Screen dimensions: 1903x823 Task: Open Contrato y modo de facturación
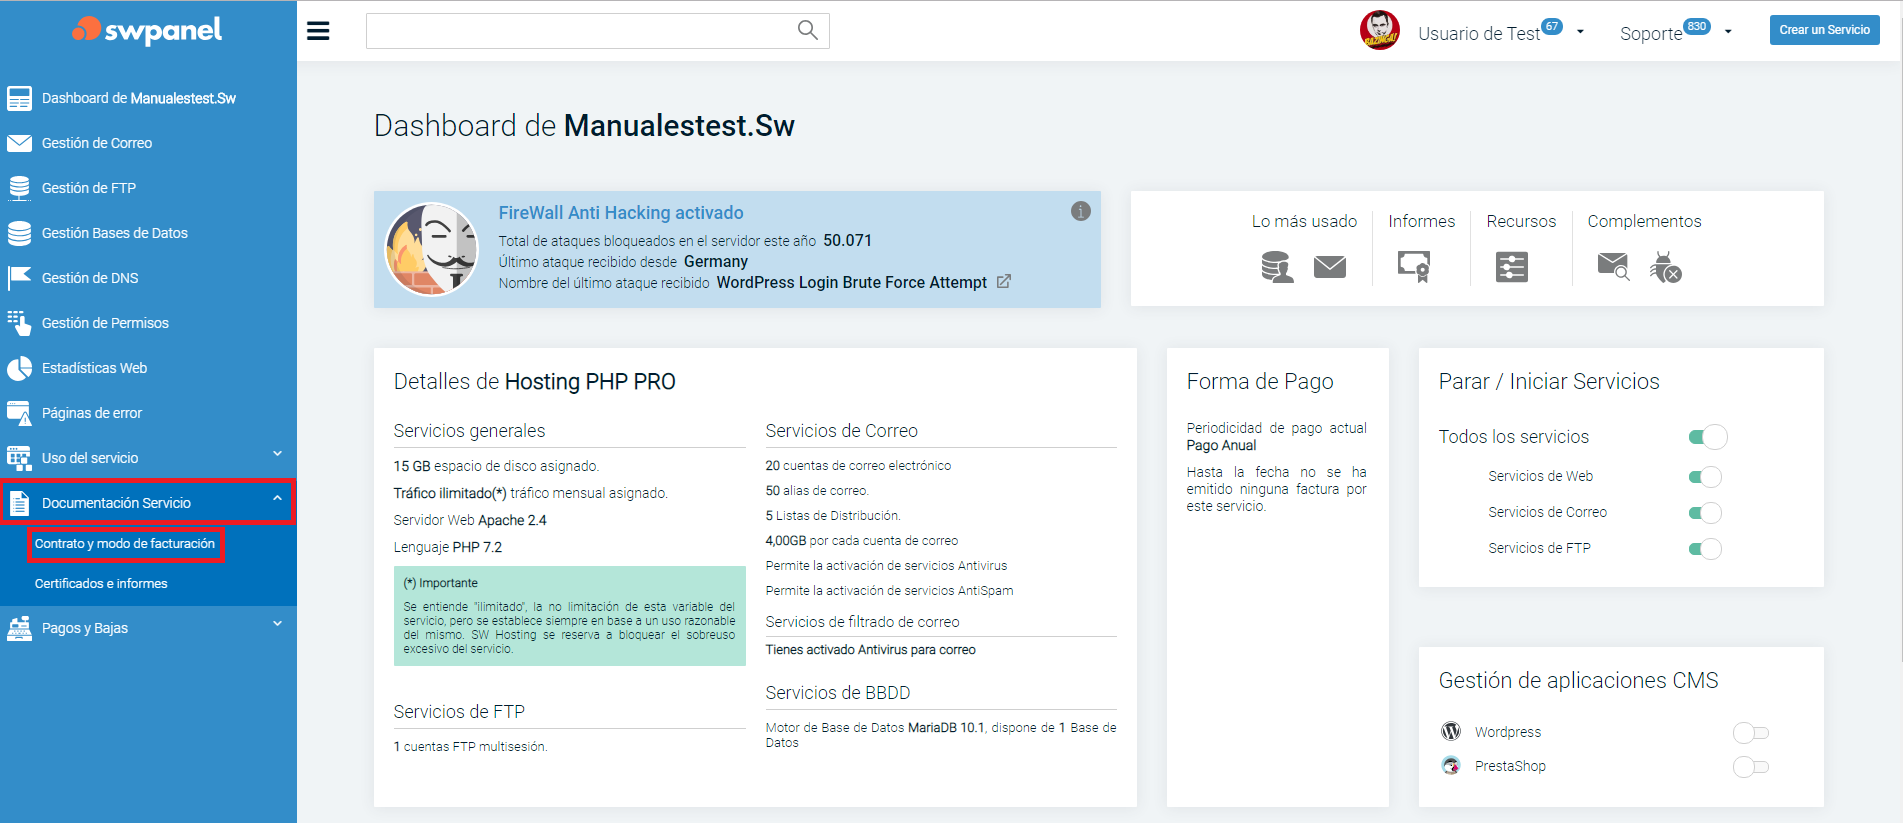pos(125,544)
